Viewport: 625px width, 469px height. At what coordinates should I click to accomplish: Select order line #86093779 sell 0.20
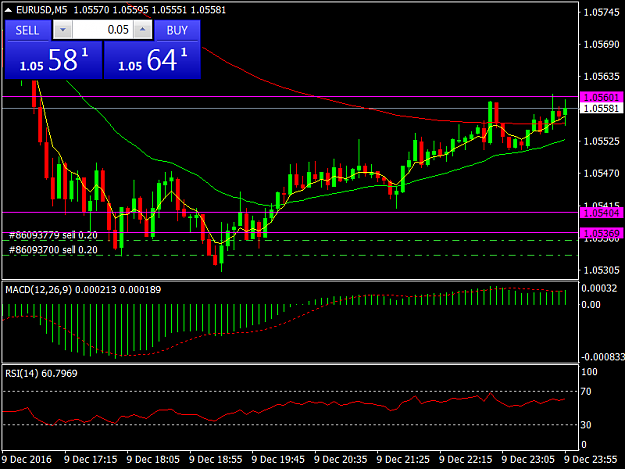(x=53, y=235)
